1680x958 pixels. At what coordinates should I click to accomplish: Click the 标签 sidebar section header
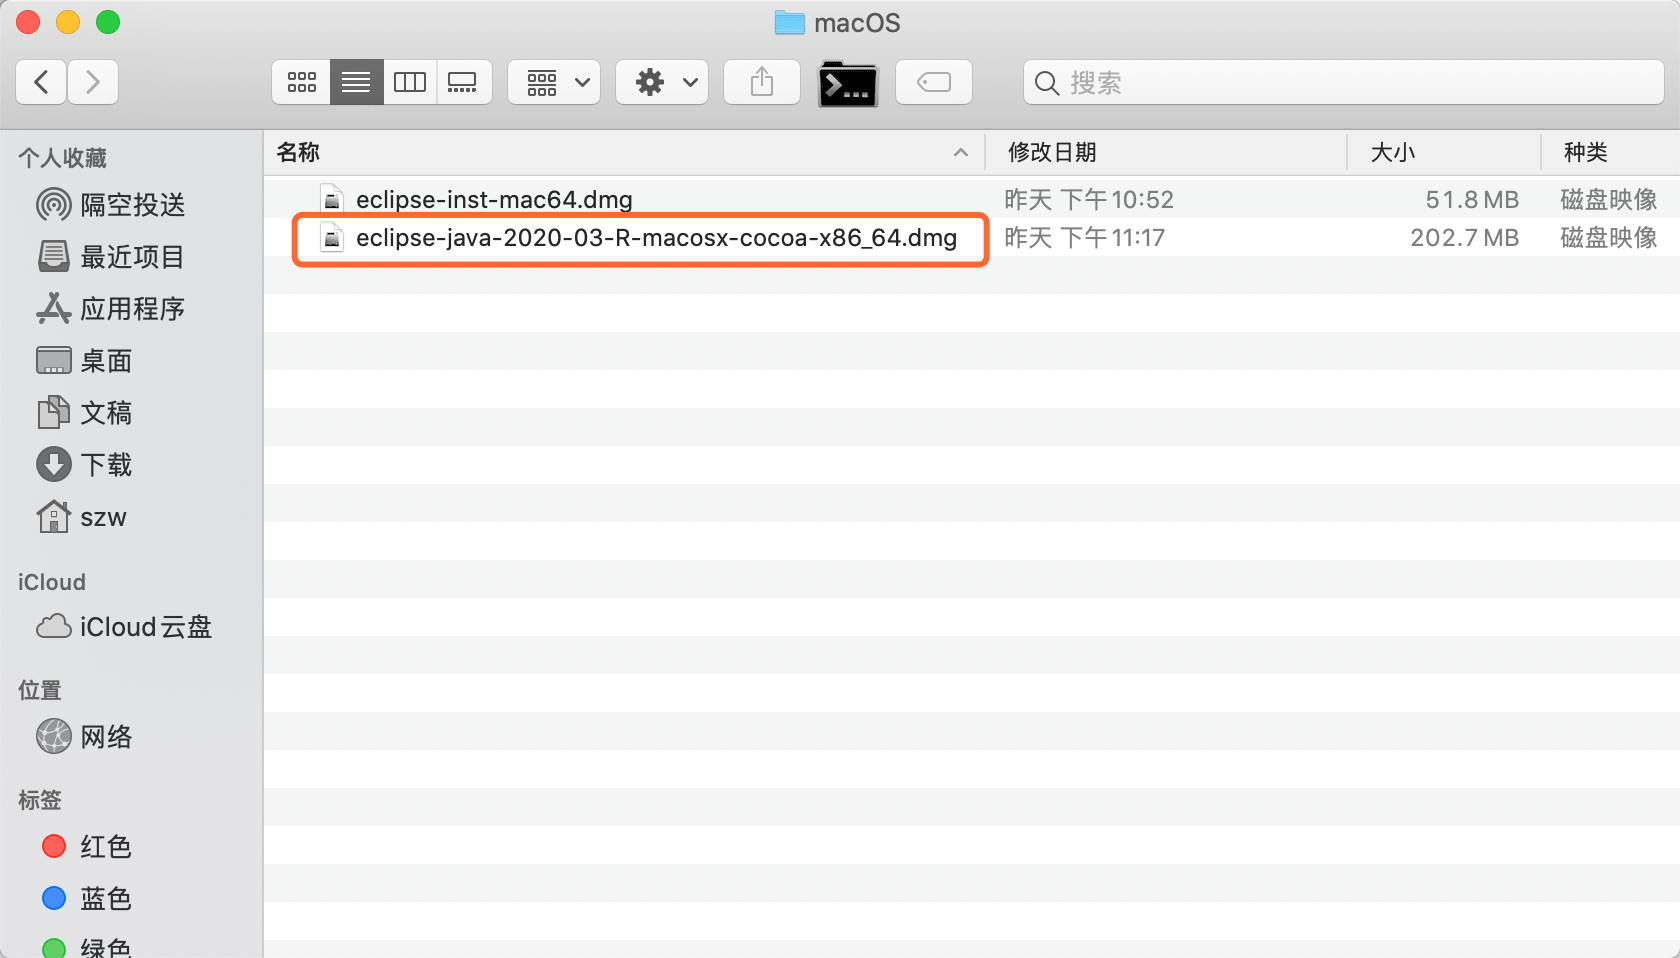click(40, 800)
